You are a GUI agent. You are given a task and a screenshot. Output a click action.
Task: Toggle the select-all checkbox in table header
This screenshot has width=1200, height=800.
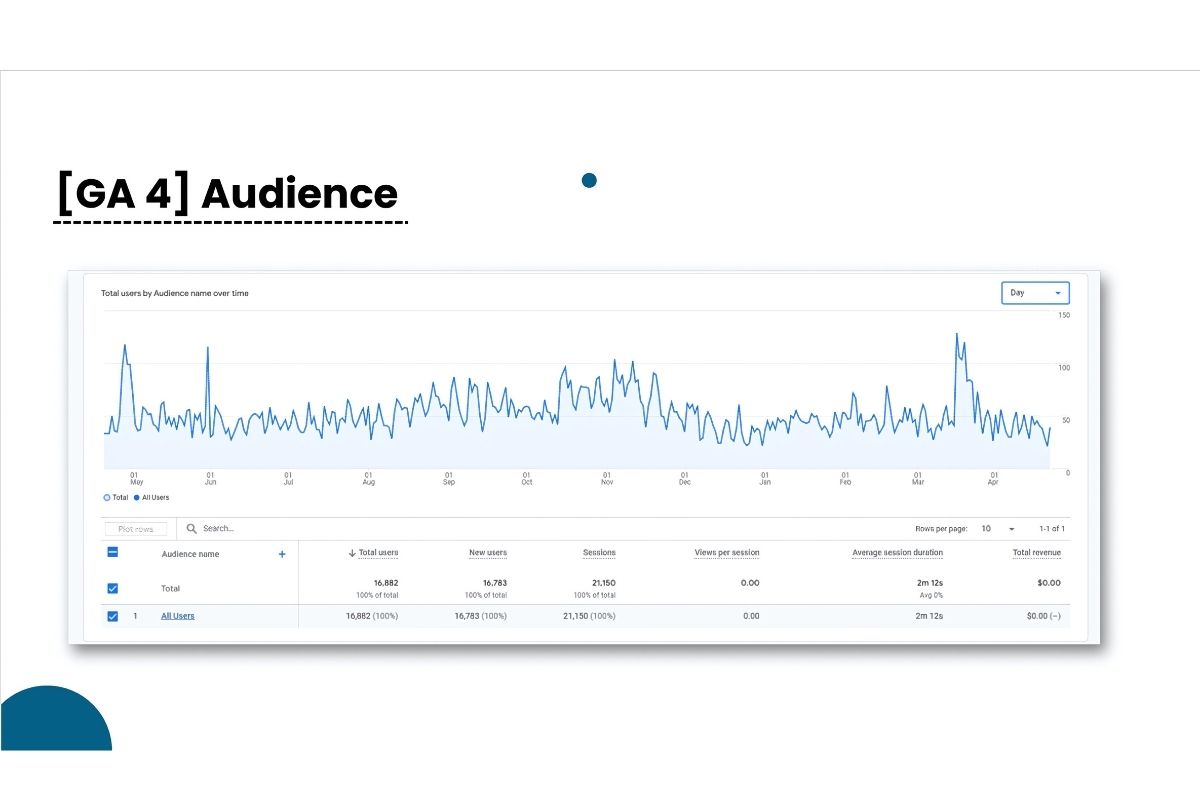tap(113, 553)
